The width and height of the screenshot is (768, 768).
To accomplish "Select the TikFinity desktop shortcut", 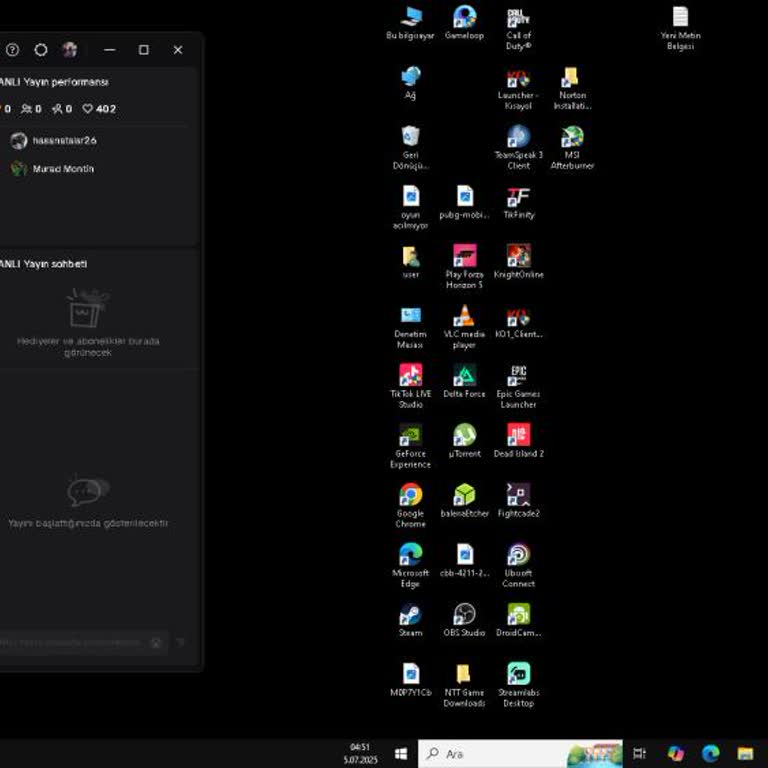I will pyautogui.click(x=518, y=197).
